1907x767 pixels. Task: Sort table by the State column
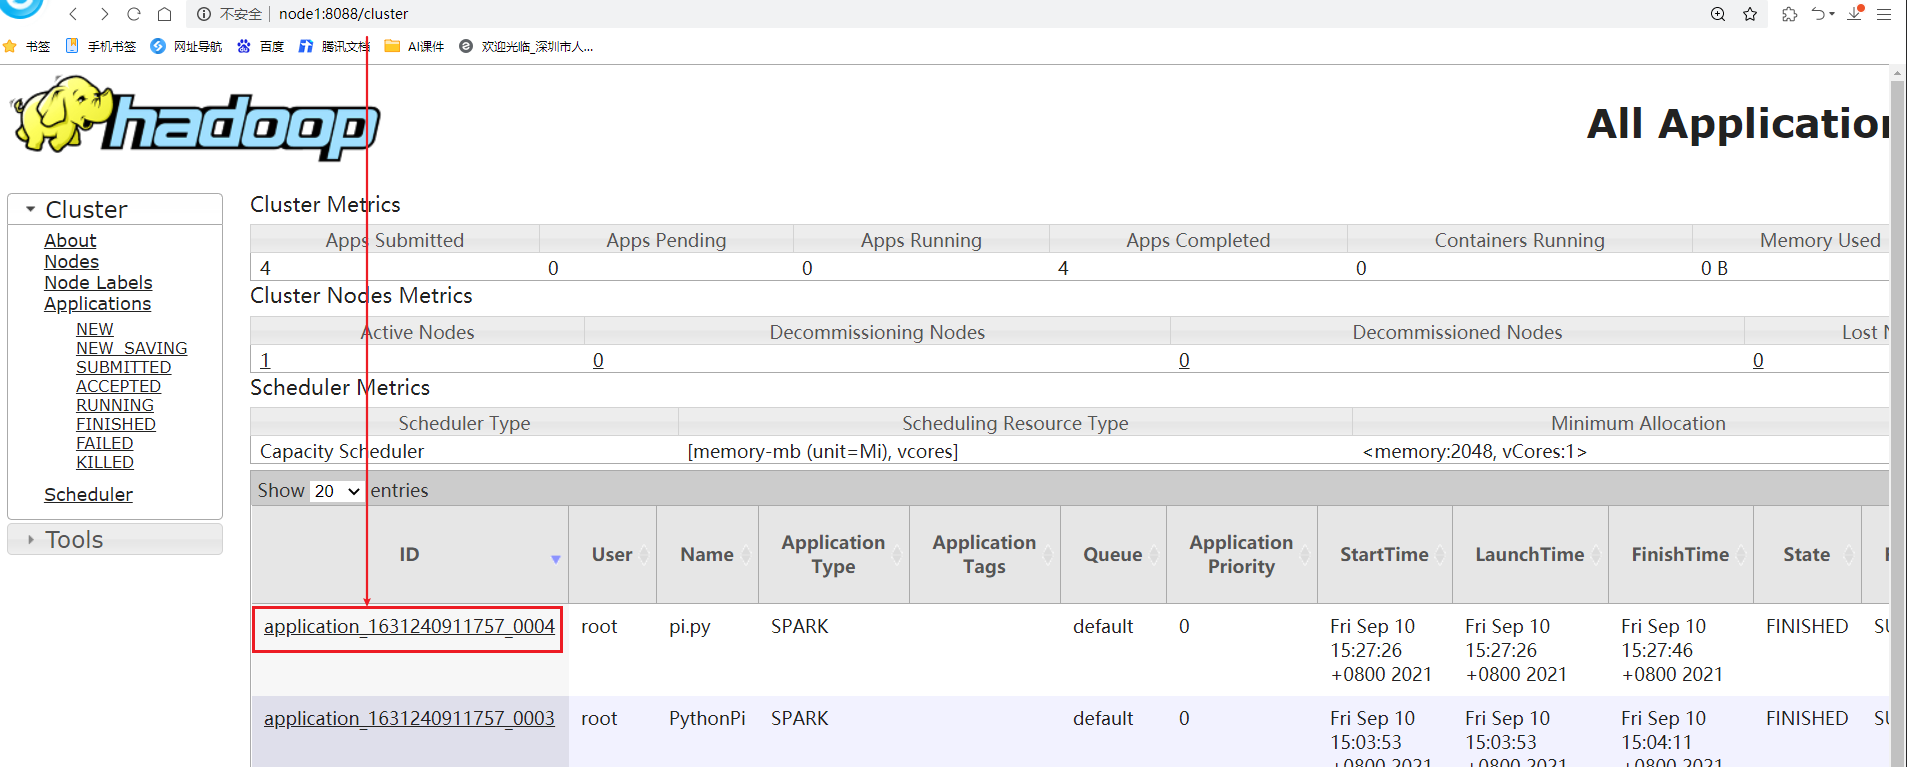click(x=1806, y=554)
